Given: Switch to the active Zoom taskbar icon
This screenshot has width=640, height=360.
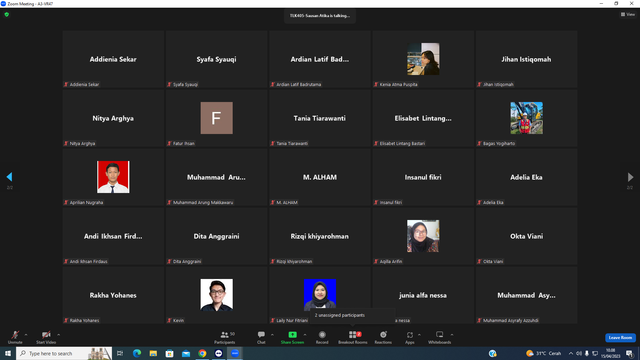Looking at the screenshot, I should coord(235,353).
